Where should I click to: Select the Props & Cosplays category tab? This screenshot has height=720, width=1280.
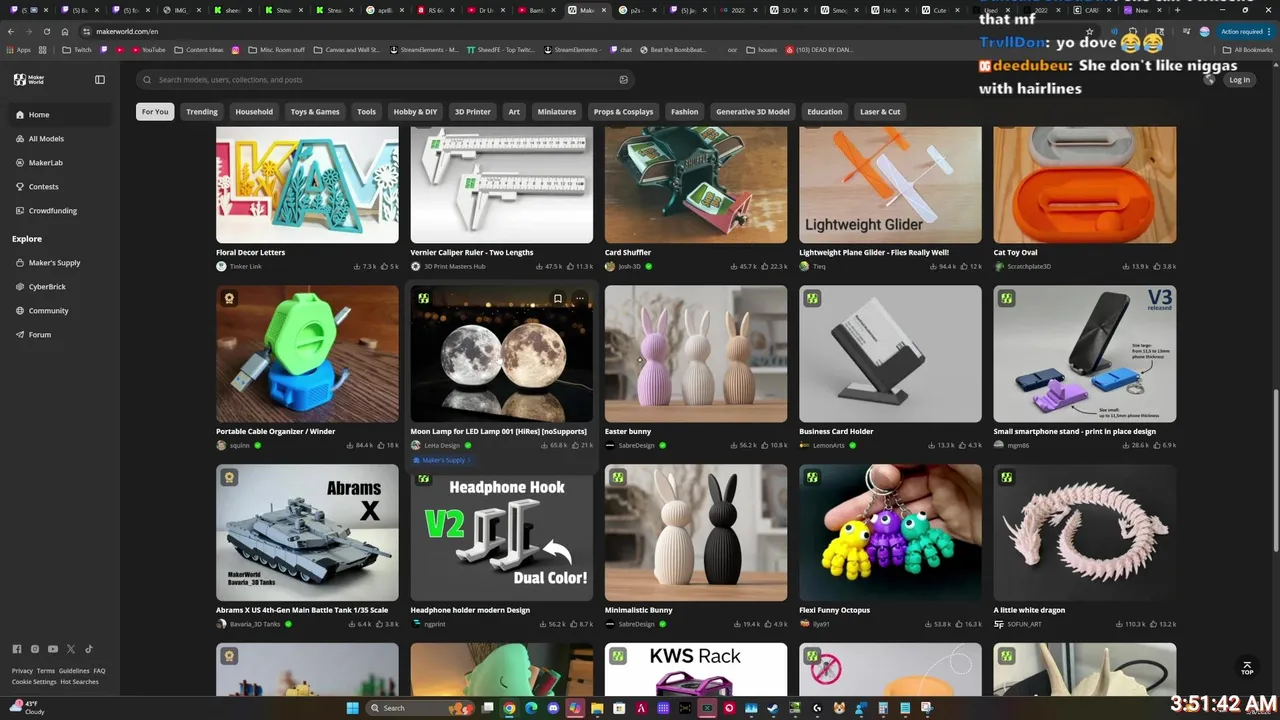[623, 112]
